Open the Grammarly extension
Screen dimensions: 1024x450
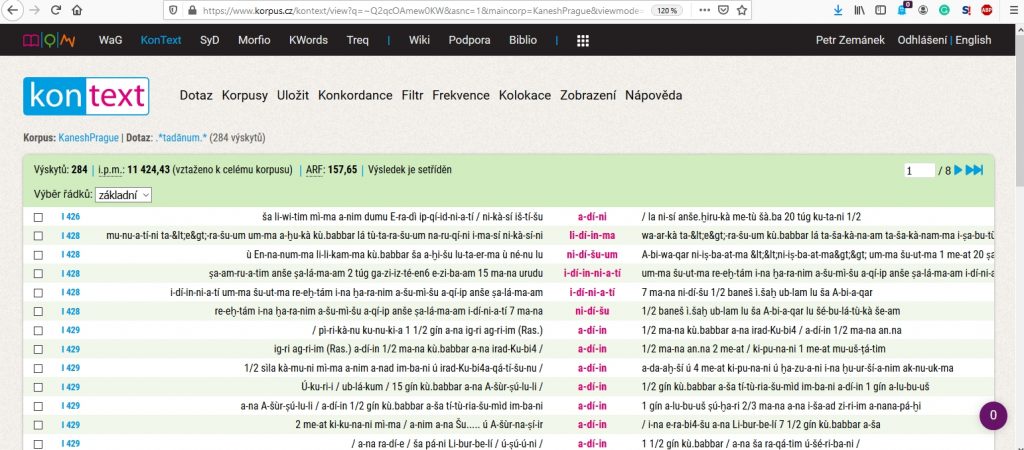tap(944, 10)
